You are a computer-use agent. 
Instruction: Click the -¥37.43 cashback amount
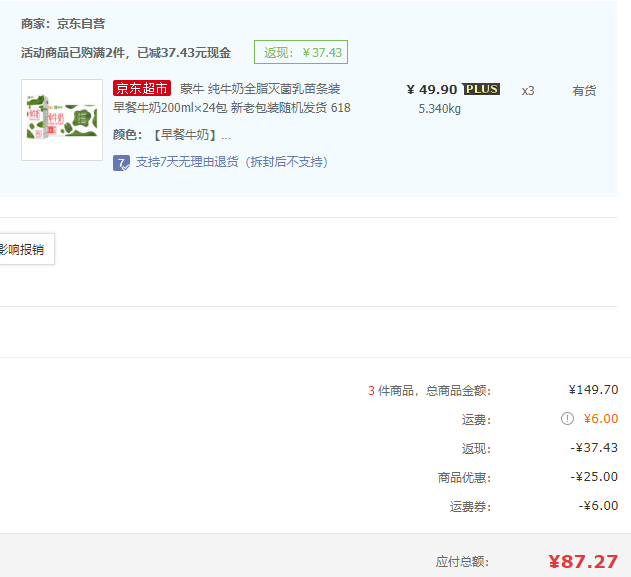(x=594, y=448)
